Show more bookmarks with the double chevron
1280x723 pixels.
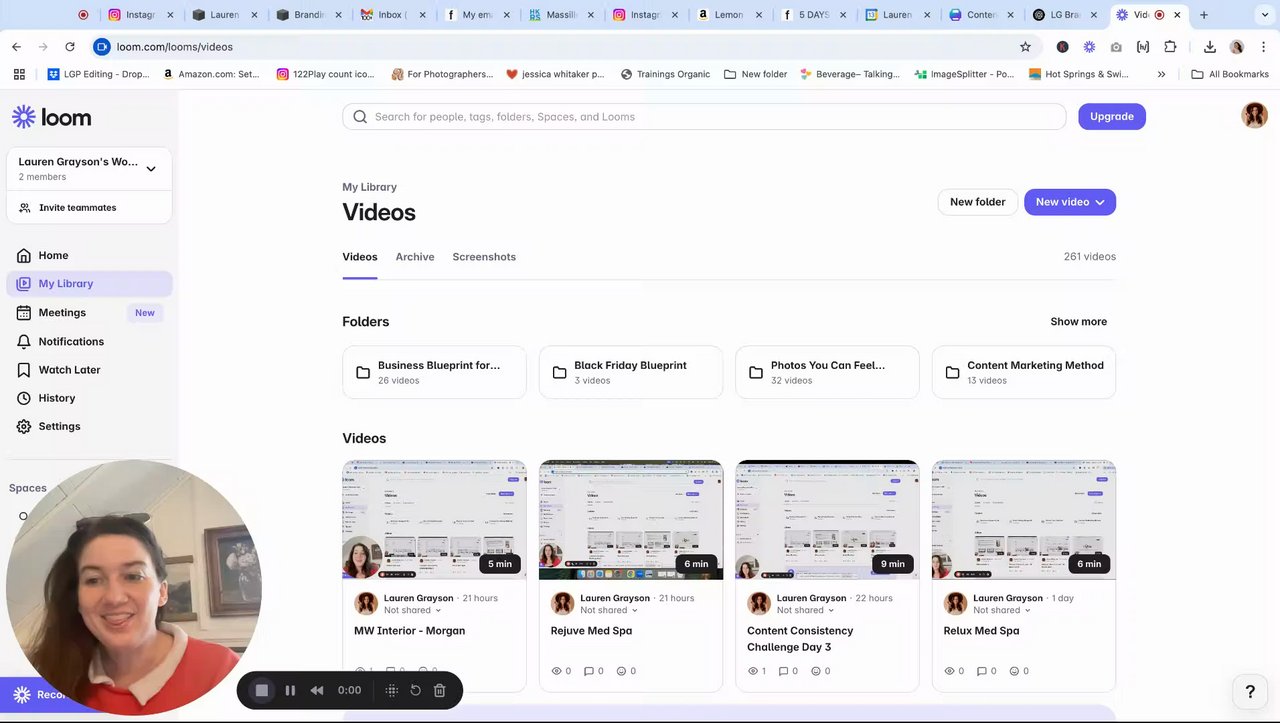pos(1161,74)
